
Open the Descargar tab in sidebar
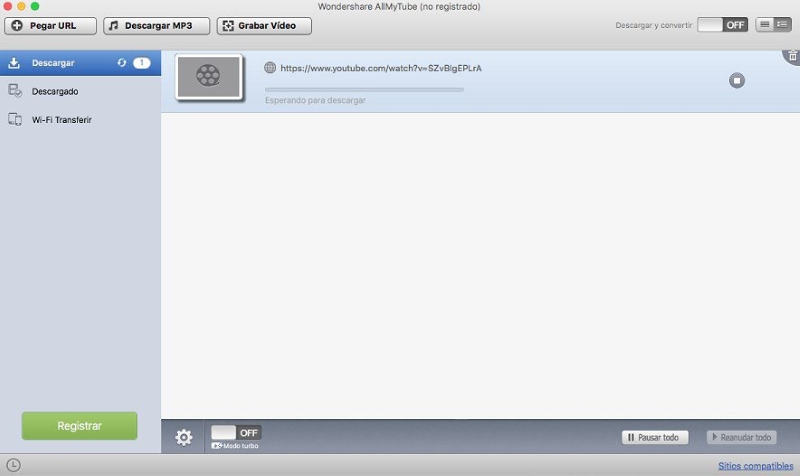(81, 63)
